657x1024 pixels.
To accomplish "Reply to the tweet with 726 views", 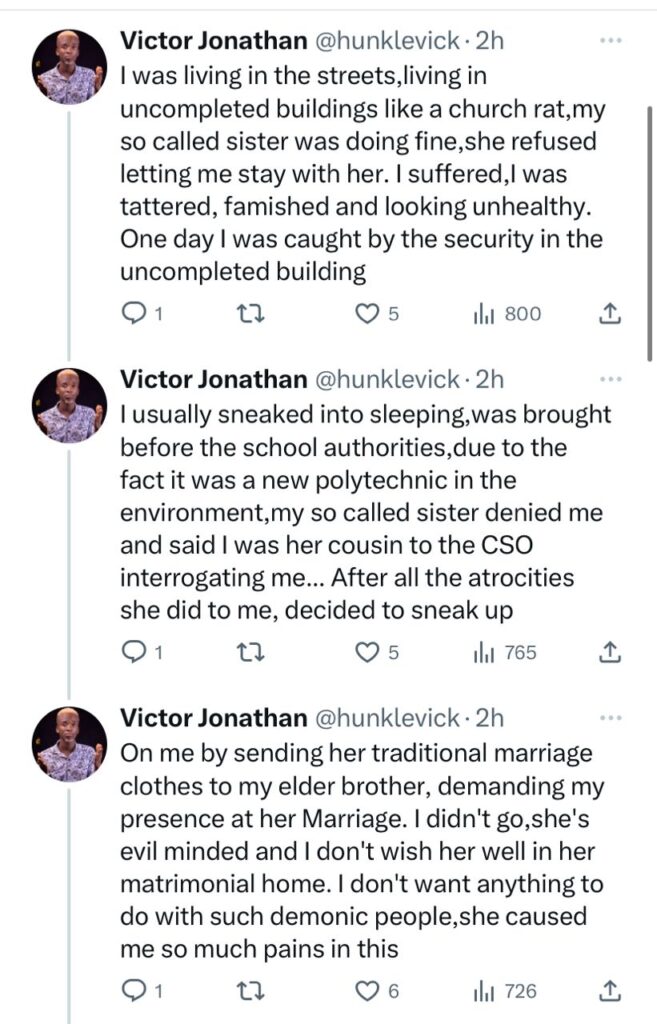I will click(134, 991).
